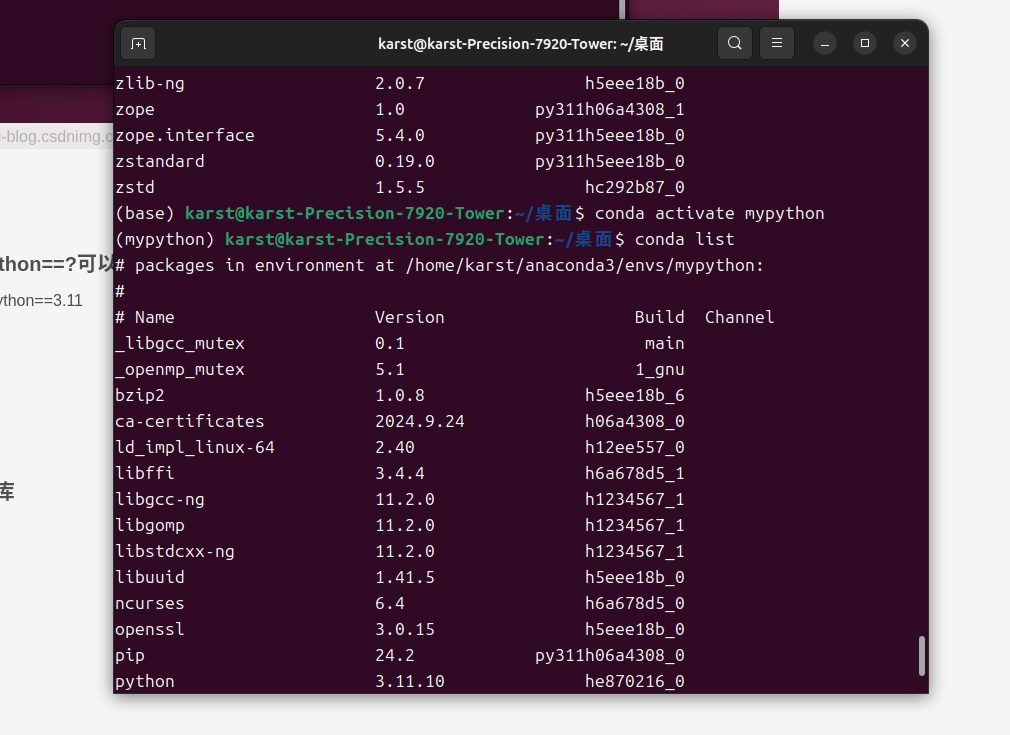Click openssl version '3.0.15'

click(405, 629)
